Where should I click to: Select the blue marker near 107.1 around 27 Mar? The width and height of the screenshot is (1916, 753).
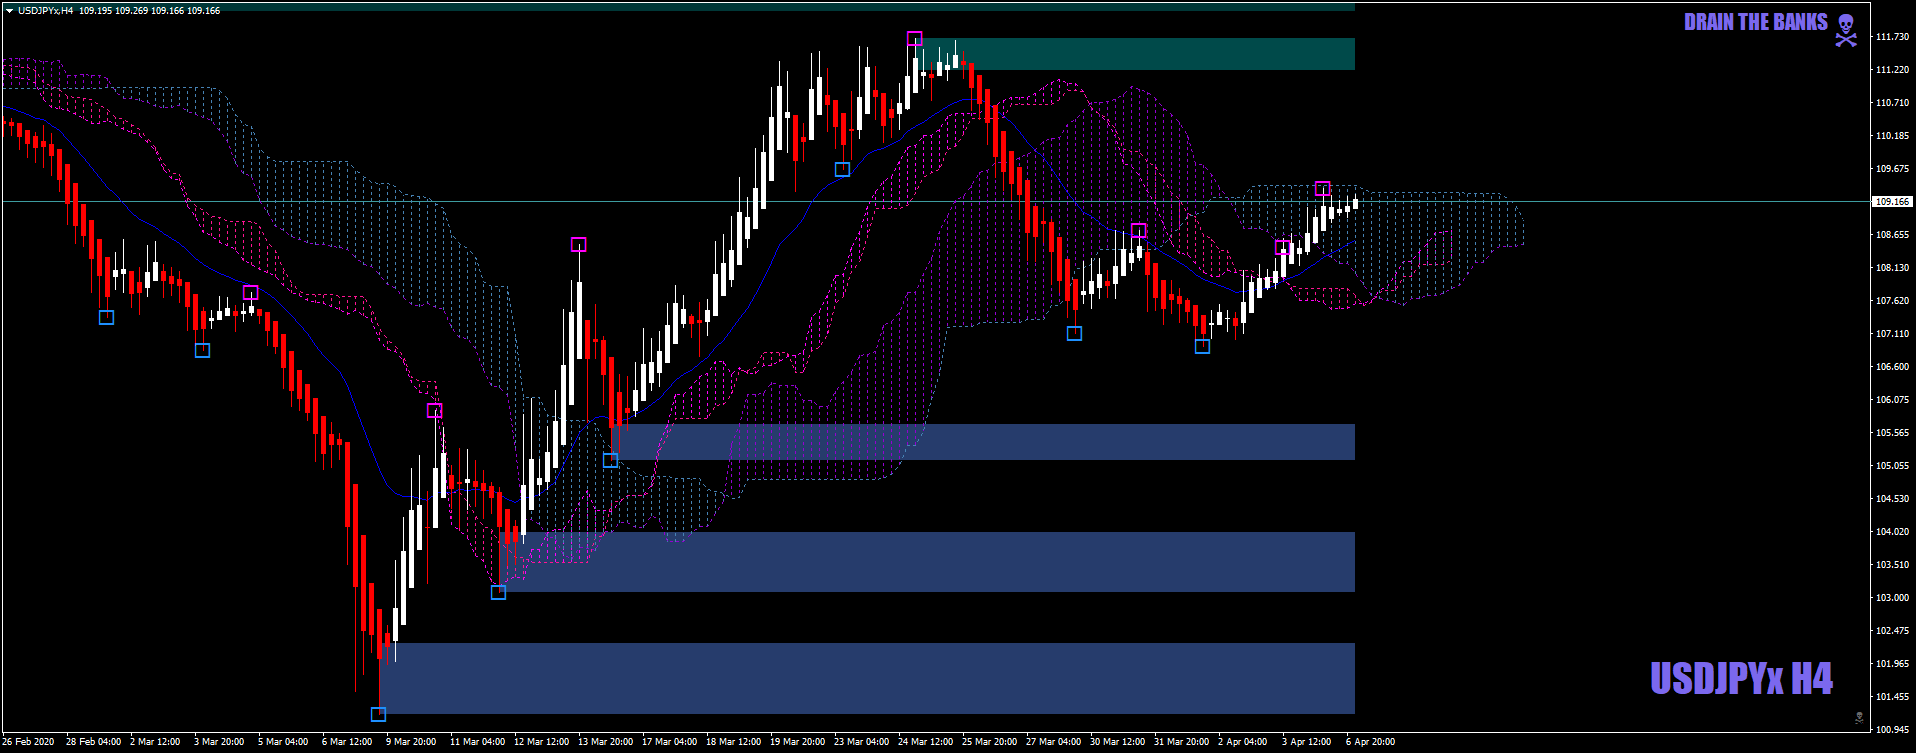tap(1074, 333)
